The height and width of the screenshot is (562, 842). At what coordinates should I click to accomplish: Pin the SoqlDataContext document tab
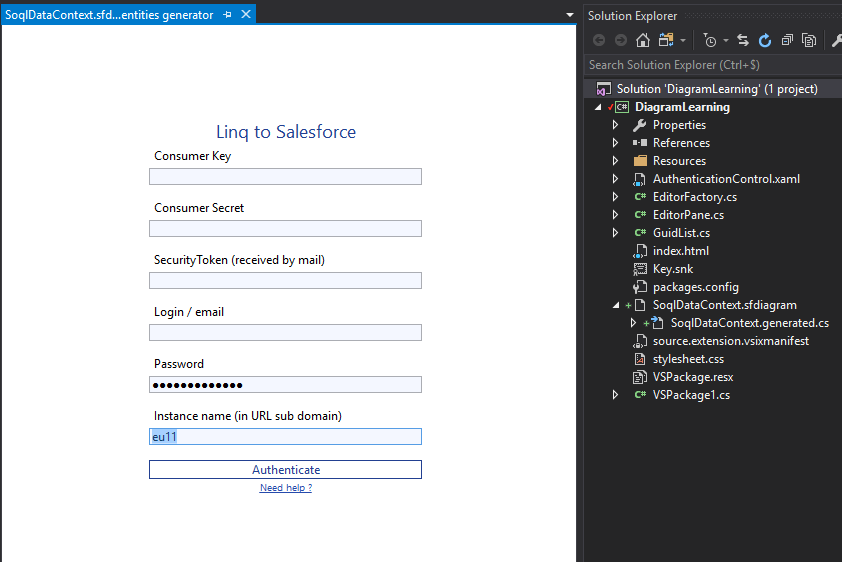(x=227, y=14)
